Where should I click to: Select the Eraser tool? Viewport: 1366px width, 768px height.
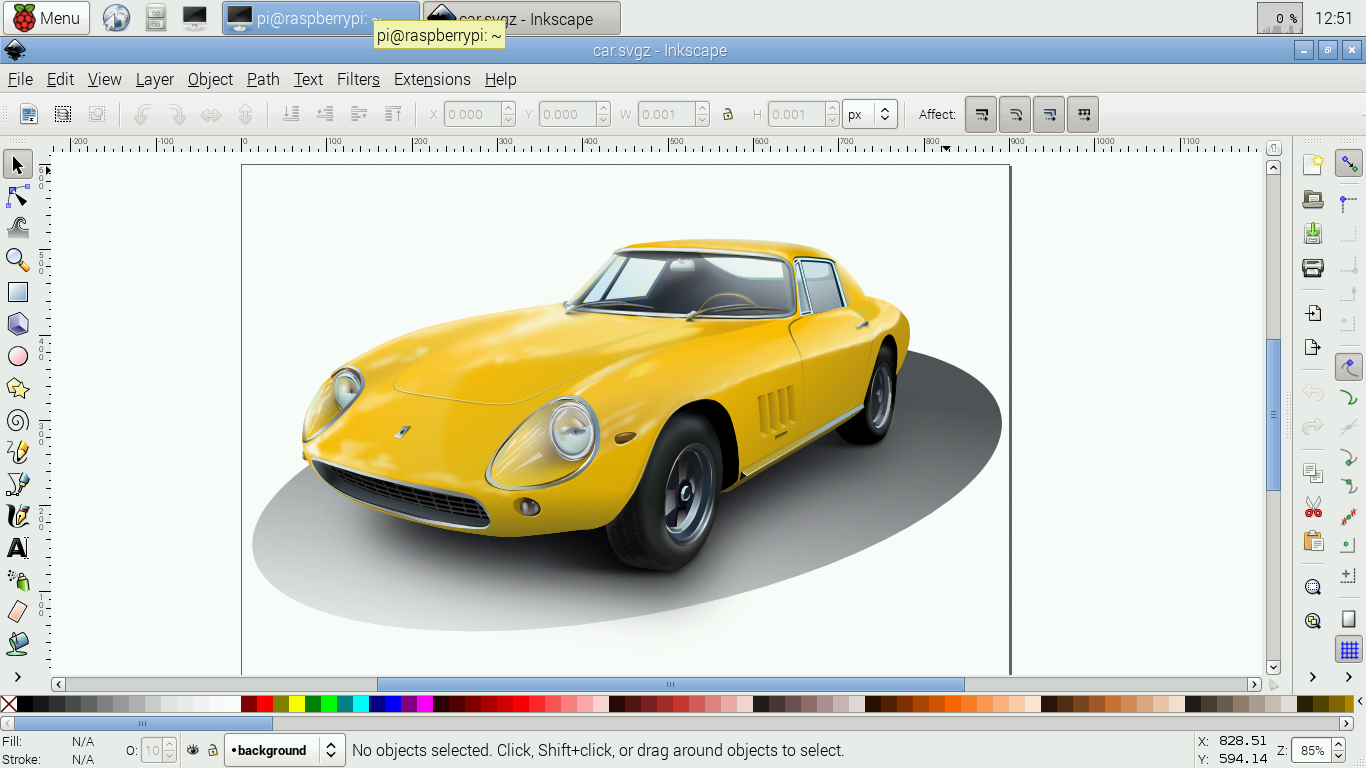click(x=17, y=613)
